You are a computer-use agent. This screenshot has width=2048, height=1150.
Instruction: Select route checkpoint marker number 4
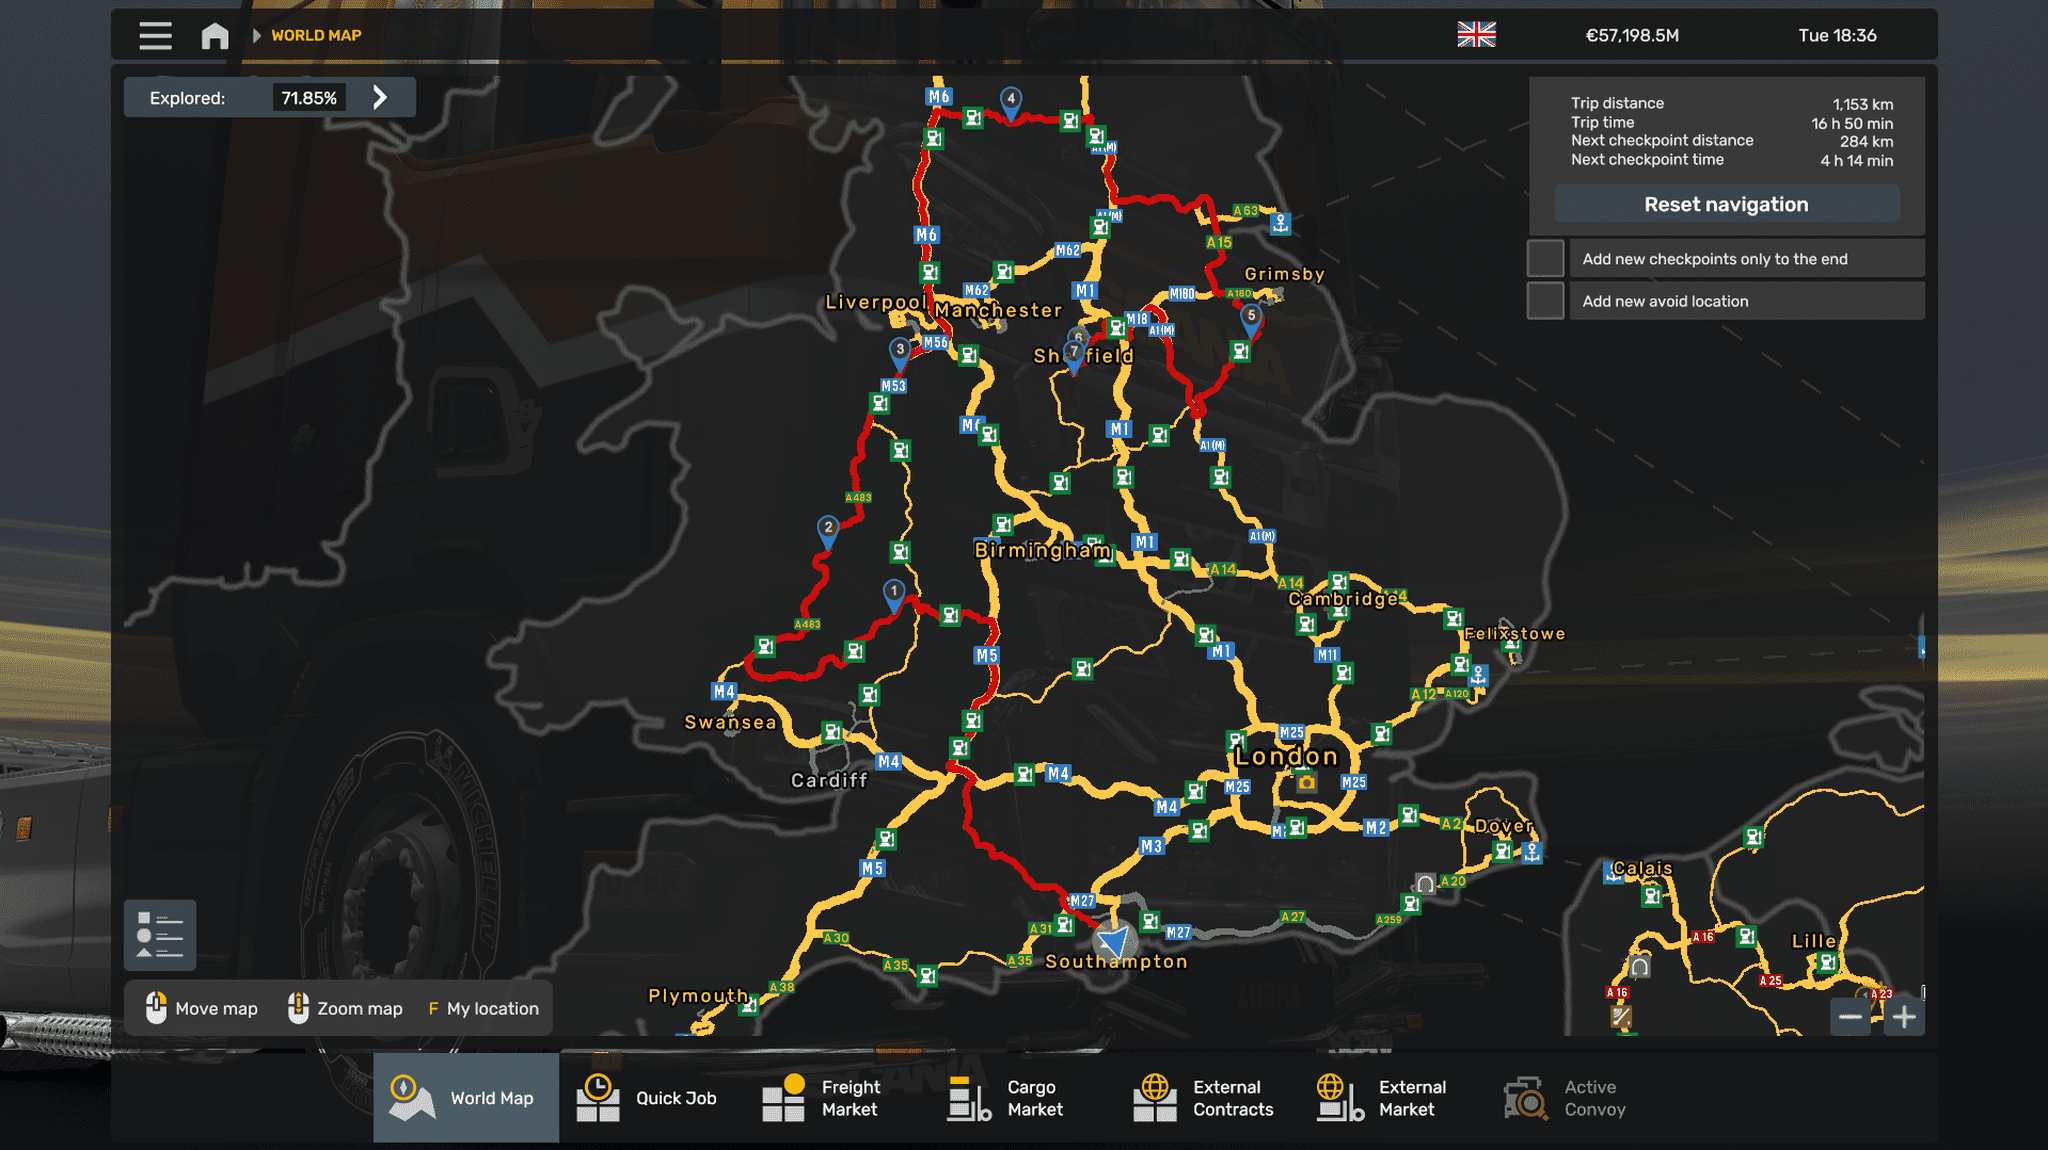coord(1011,99)
